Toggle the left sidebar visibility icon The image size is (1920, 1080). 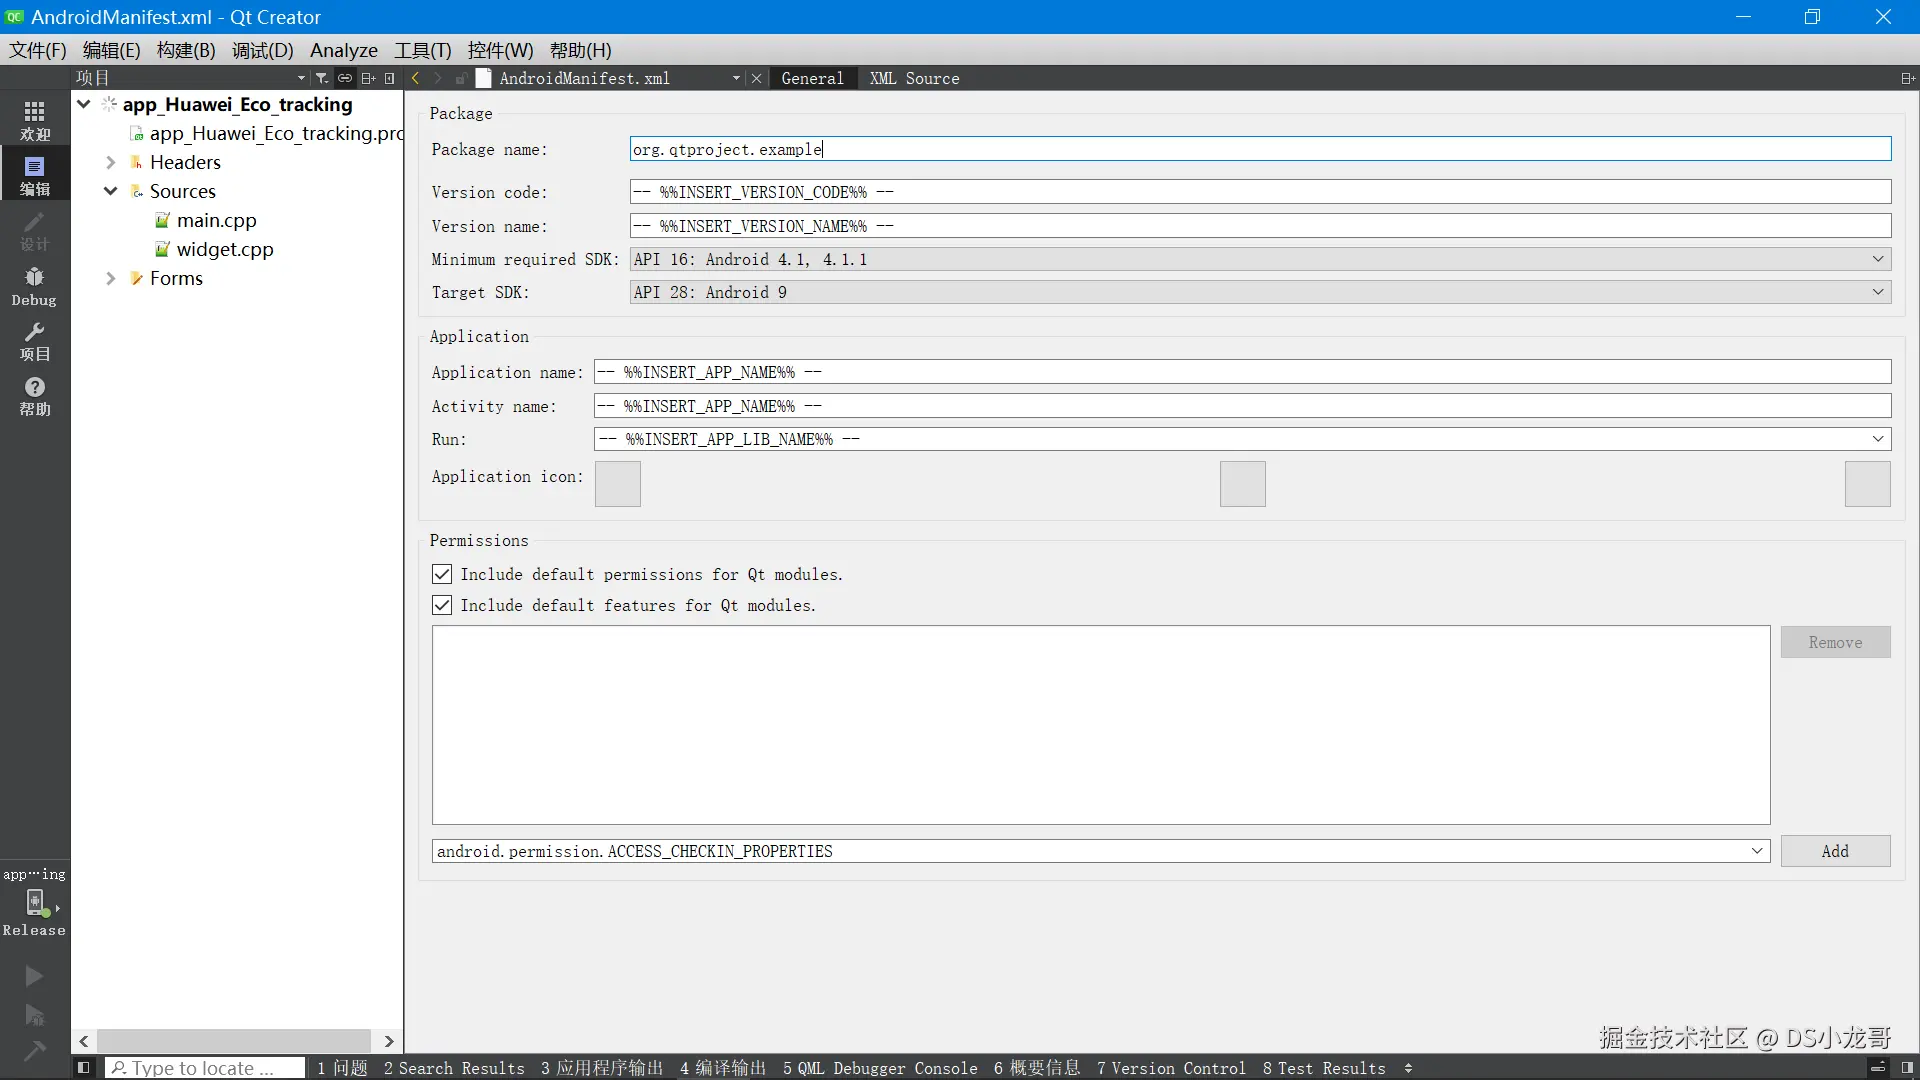(84, 1068)
